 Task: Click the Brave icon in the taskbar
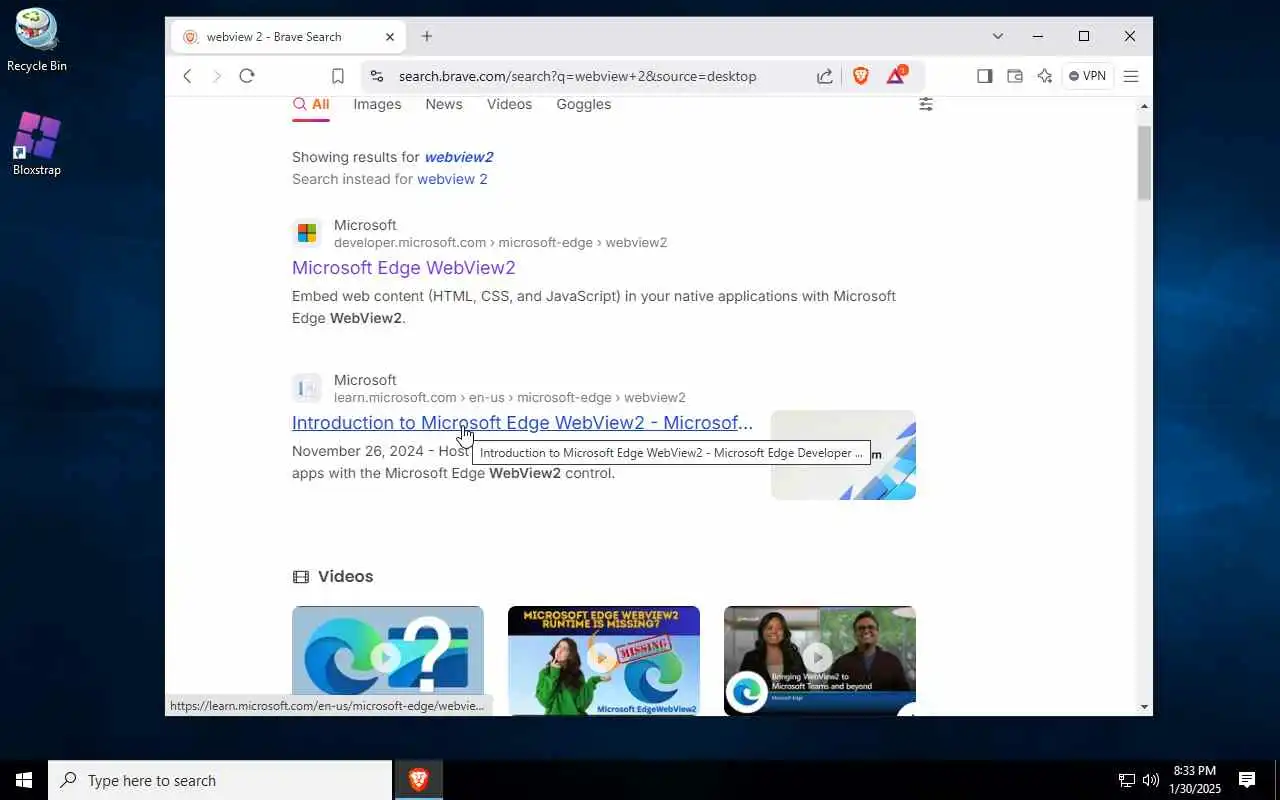tap(418, 780)
